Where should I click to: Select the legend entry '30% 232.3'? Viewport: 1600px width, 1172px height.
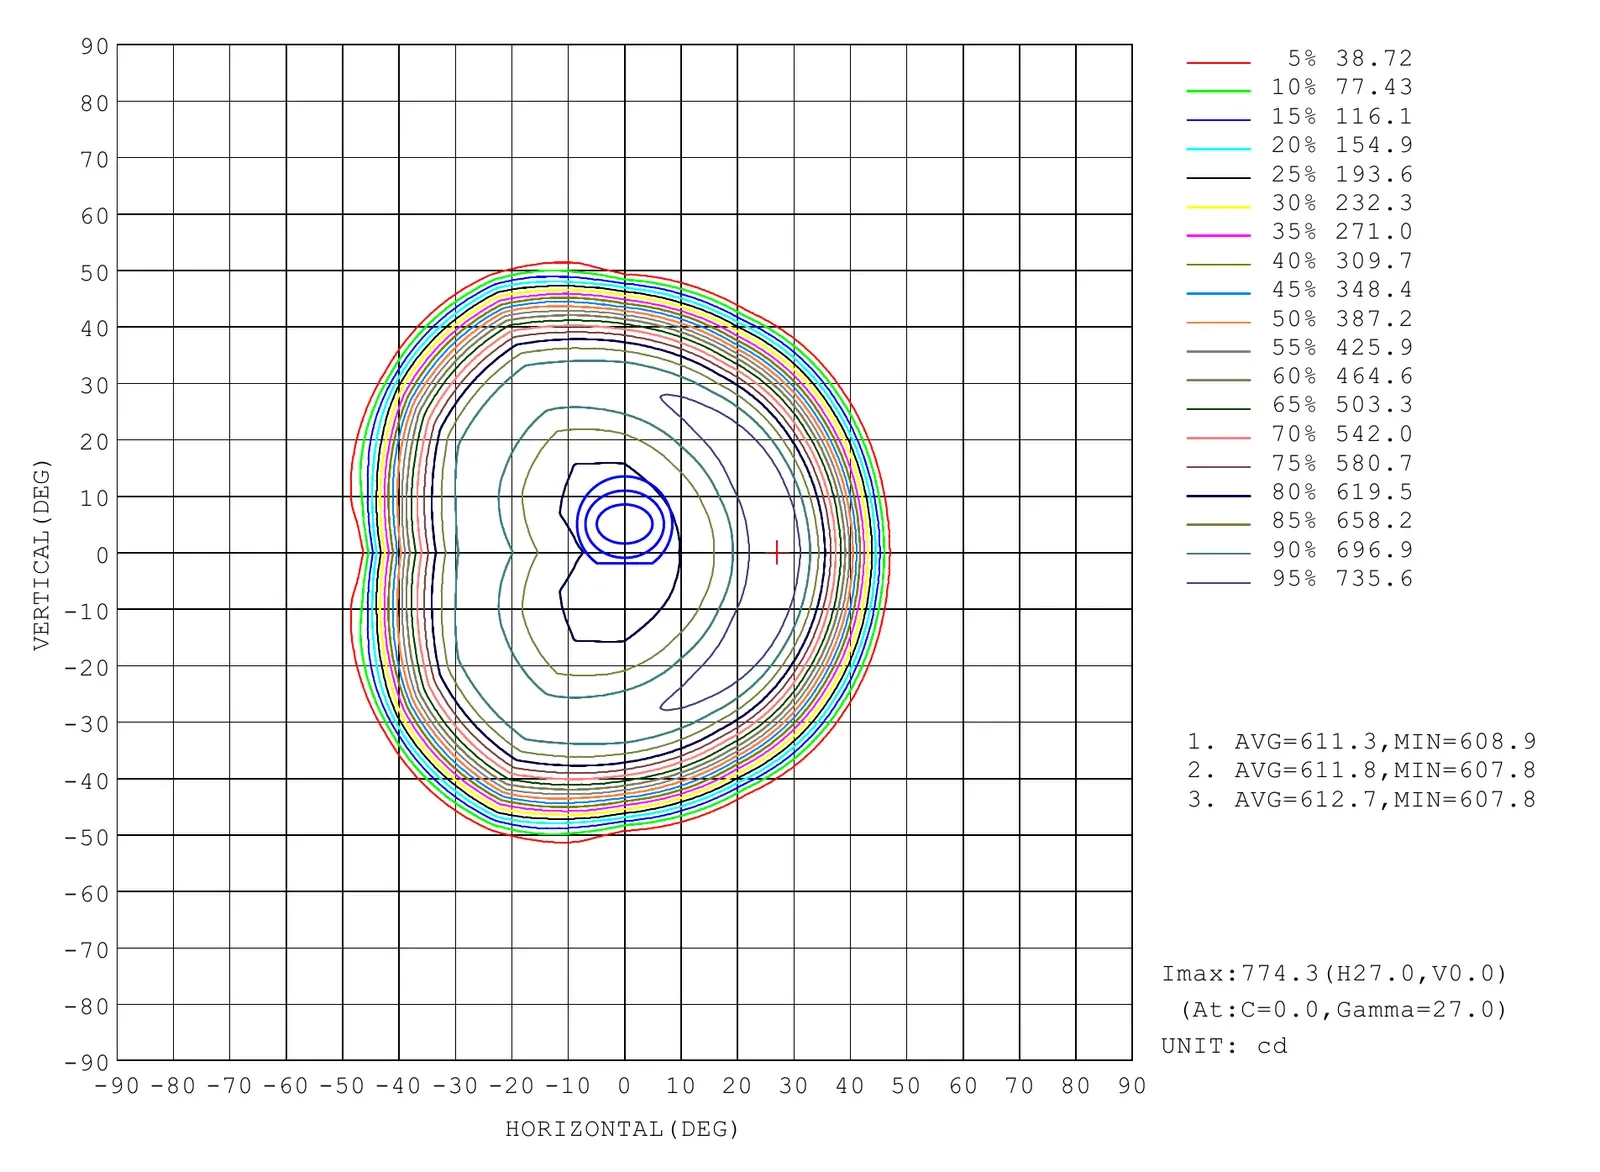(x=1299, y=203)
